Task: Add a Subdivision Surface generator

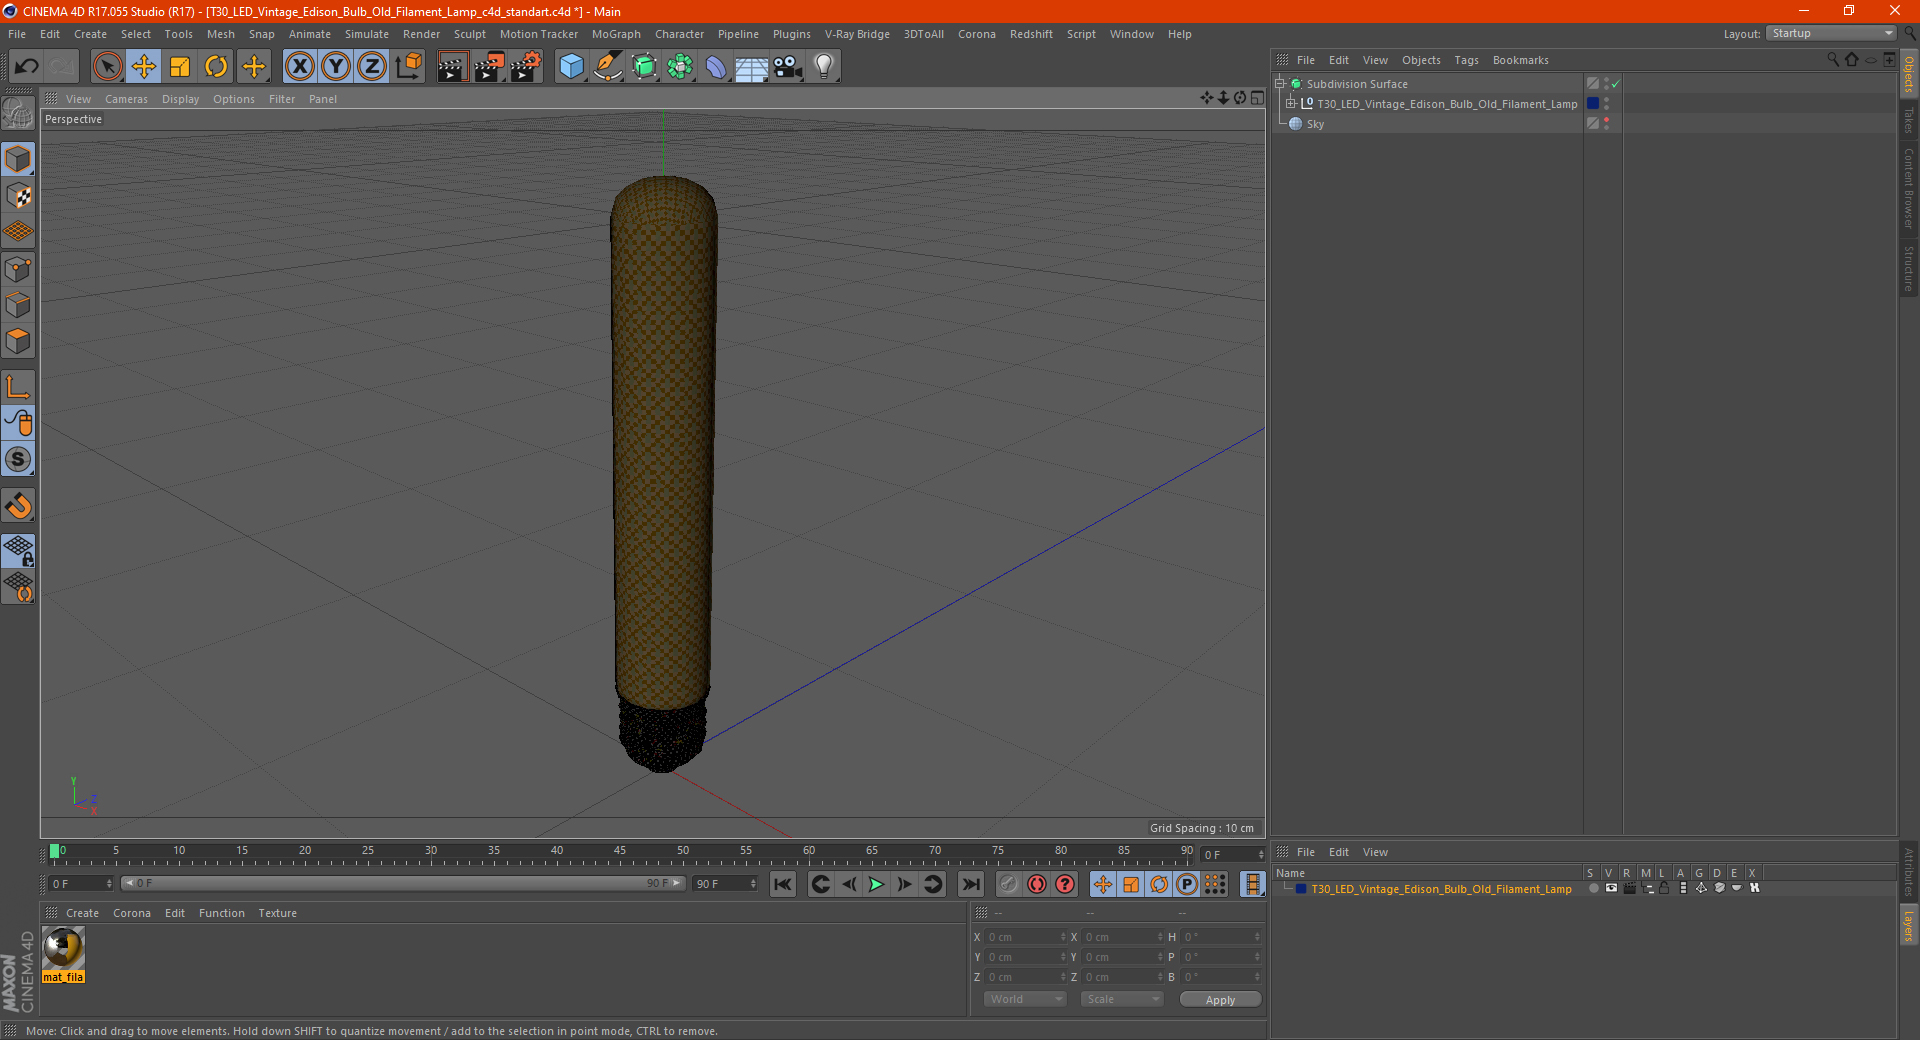Action: point(645,67)
